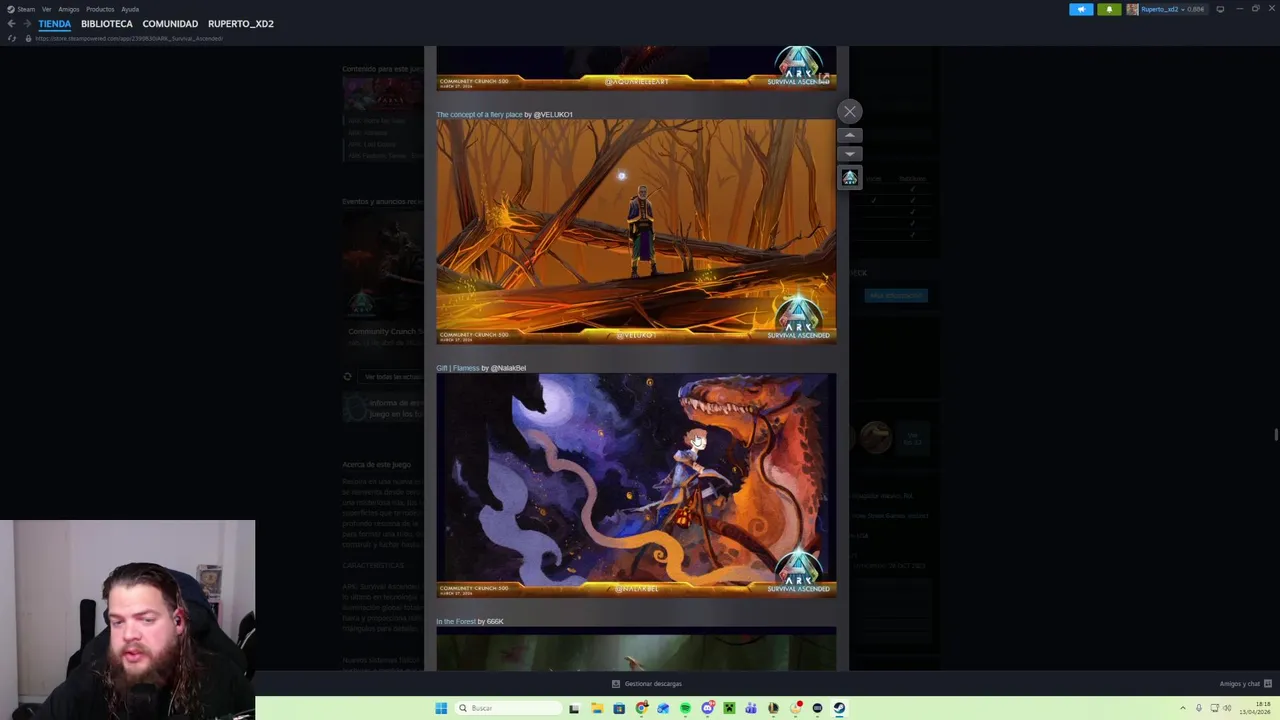Open the RUPERTO_XD2 profile tab
Viewport: 1280px width, 720px height.
(240, 24)
